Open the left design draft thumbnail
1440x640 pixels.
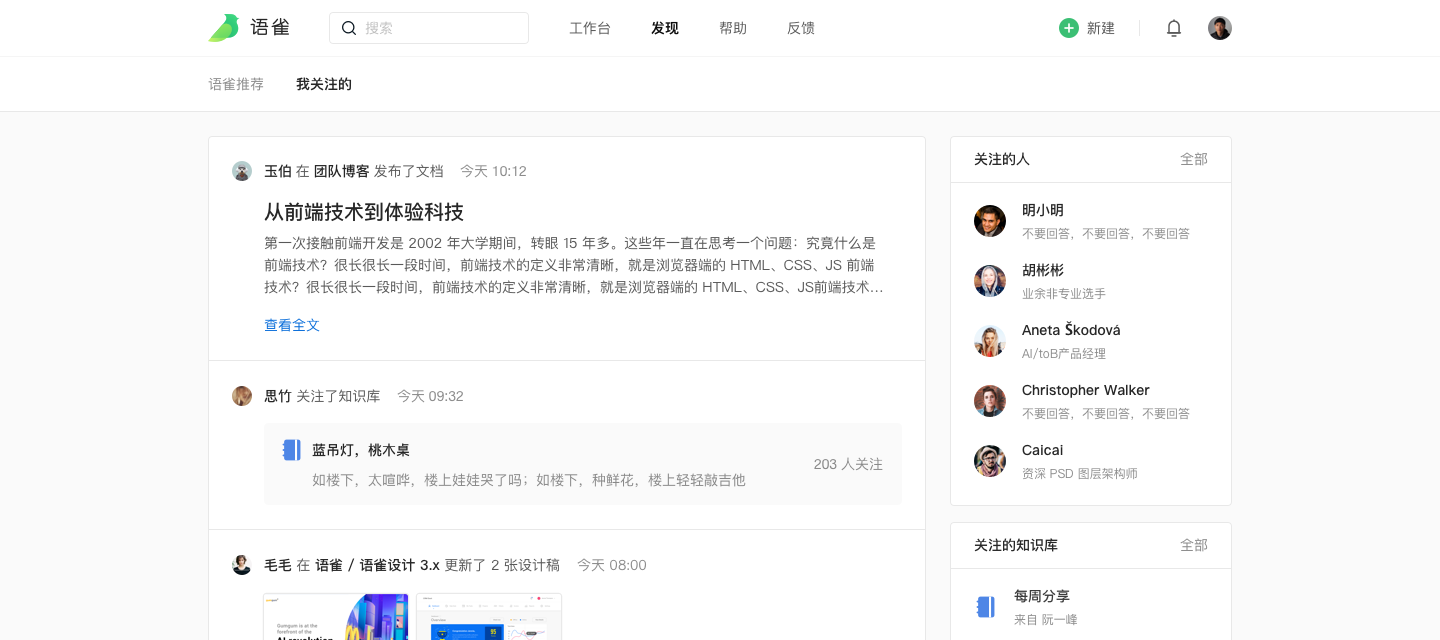[x=336, y=616]
